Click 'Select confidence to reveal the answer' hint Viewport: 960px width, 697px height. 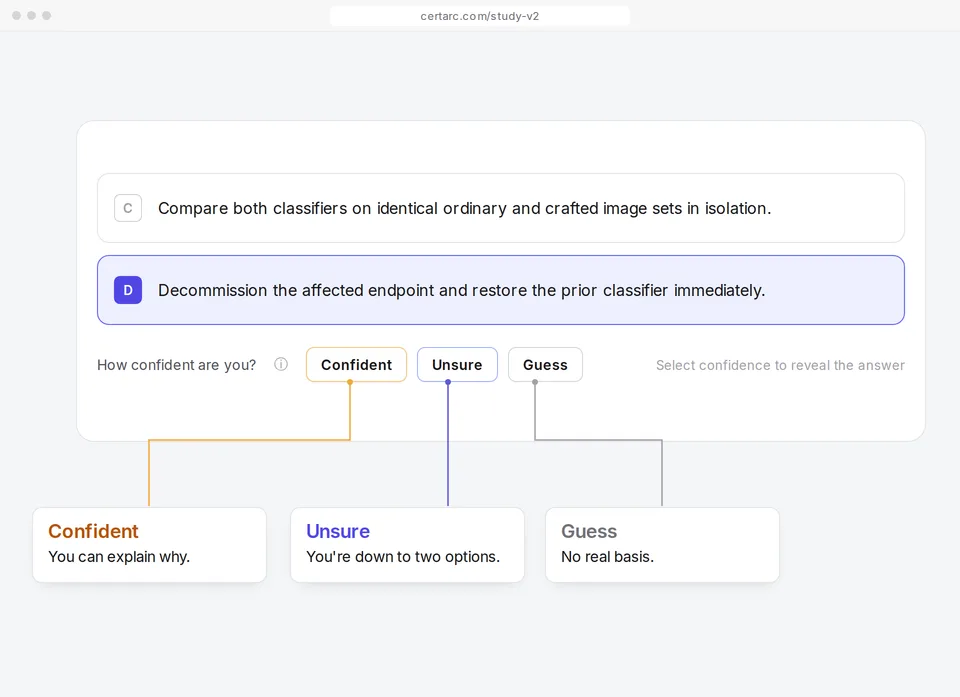781,365
